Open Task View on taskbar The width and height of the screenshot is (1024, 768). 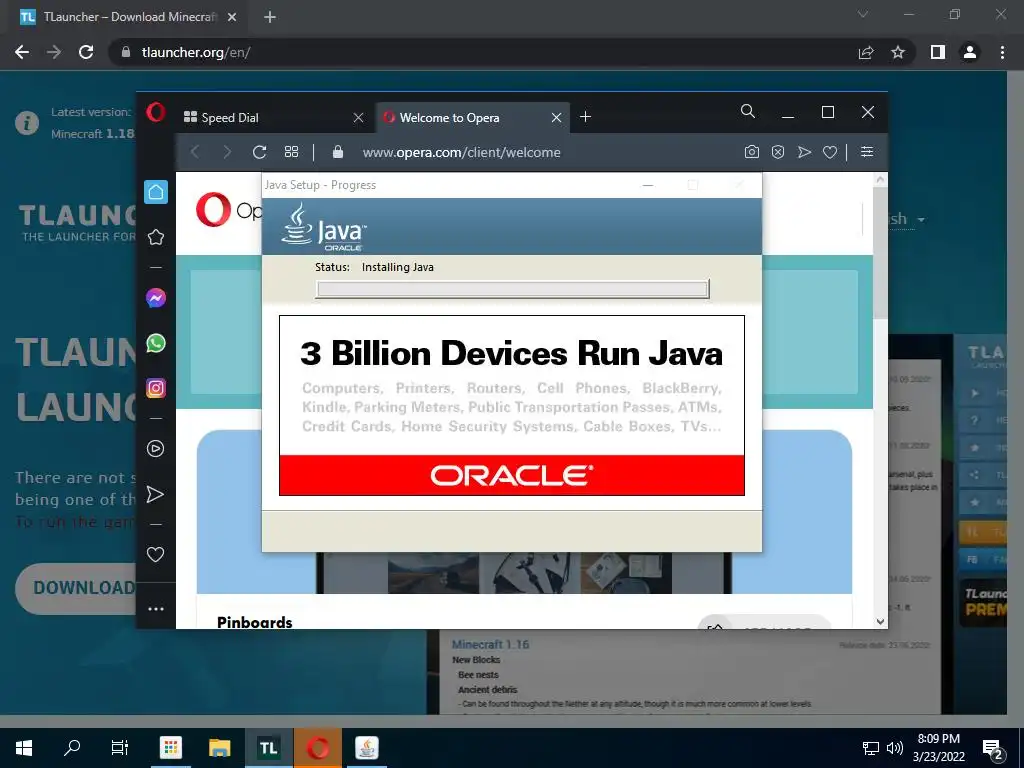(x=120, y=748)
